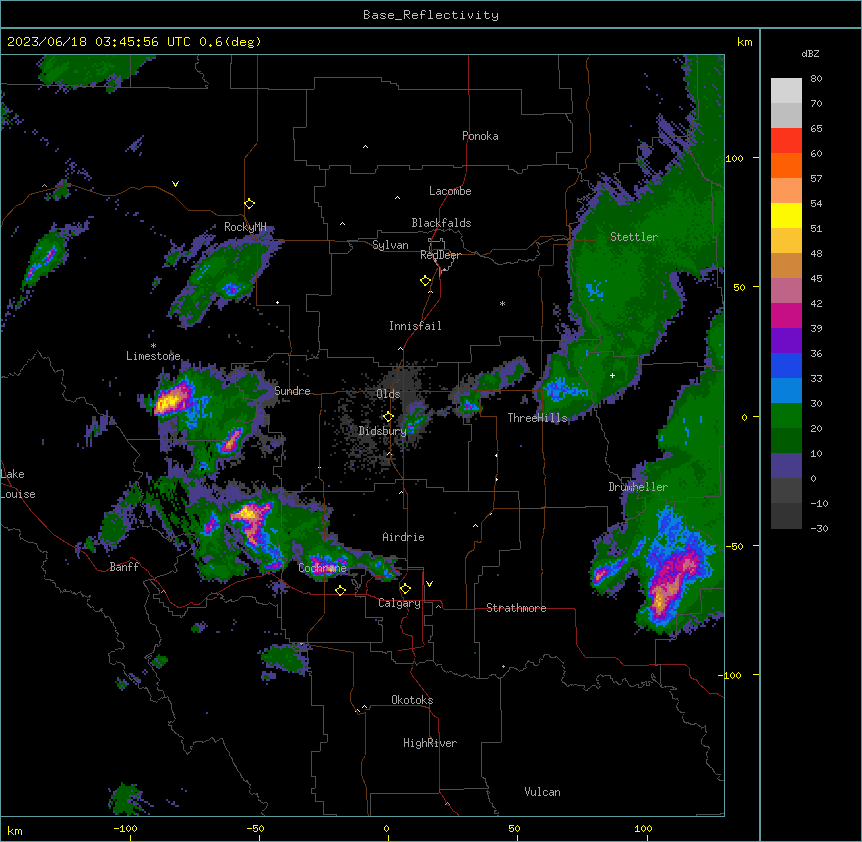Click the HighRiver town label
862x842 pixels.
click(430, 743)
